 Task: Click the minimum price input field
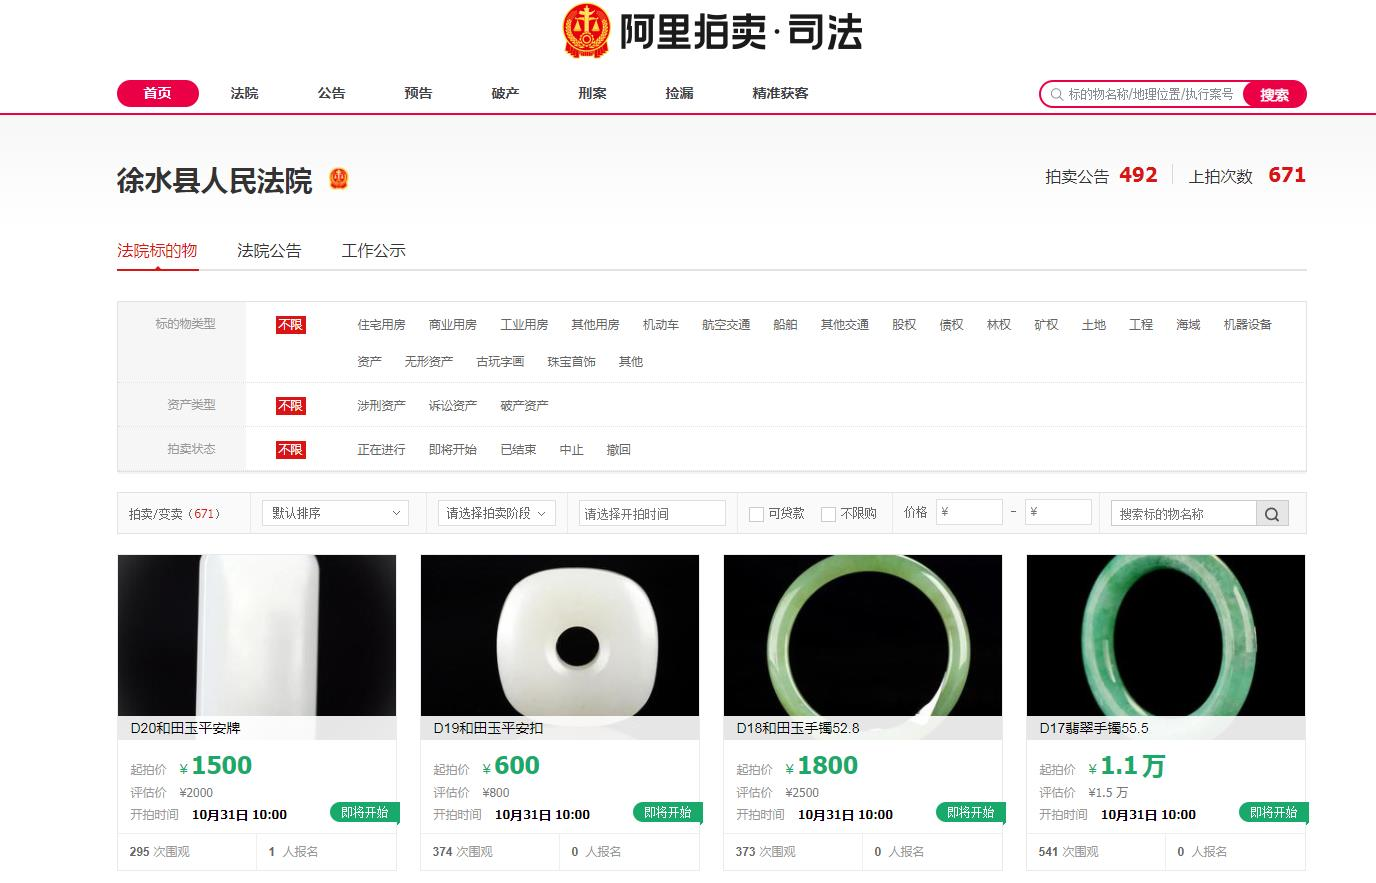[969, 512]
